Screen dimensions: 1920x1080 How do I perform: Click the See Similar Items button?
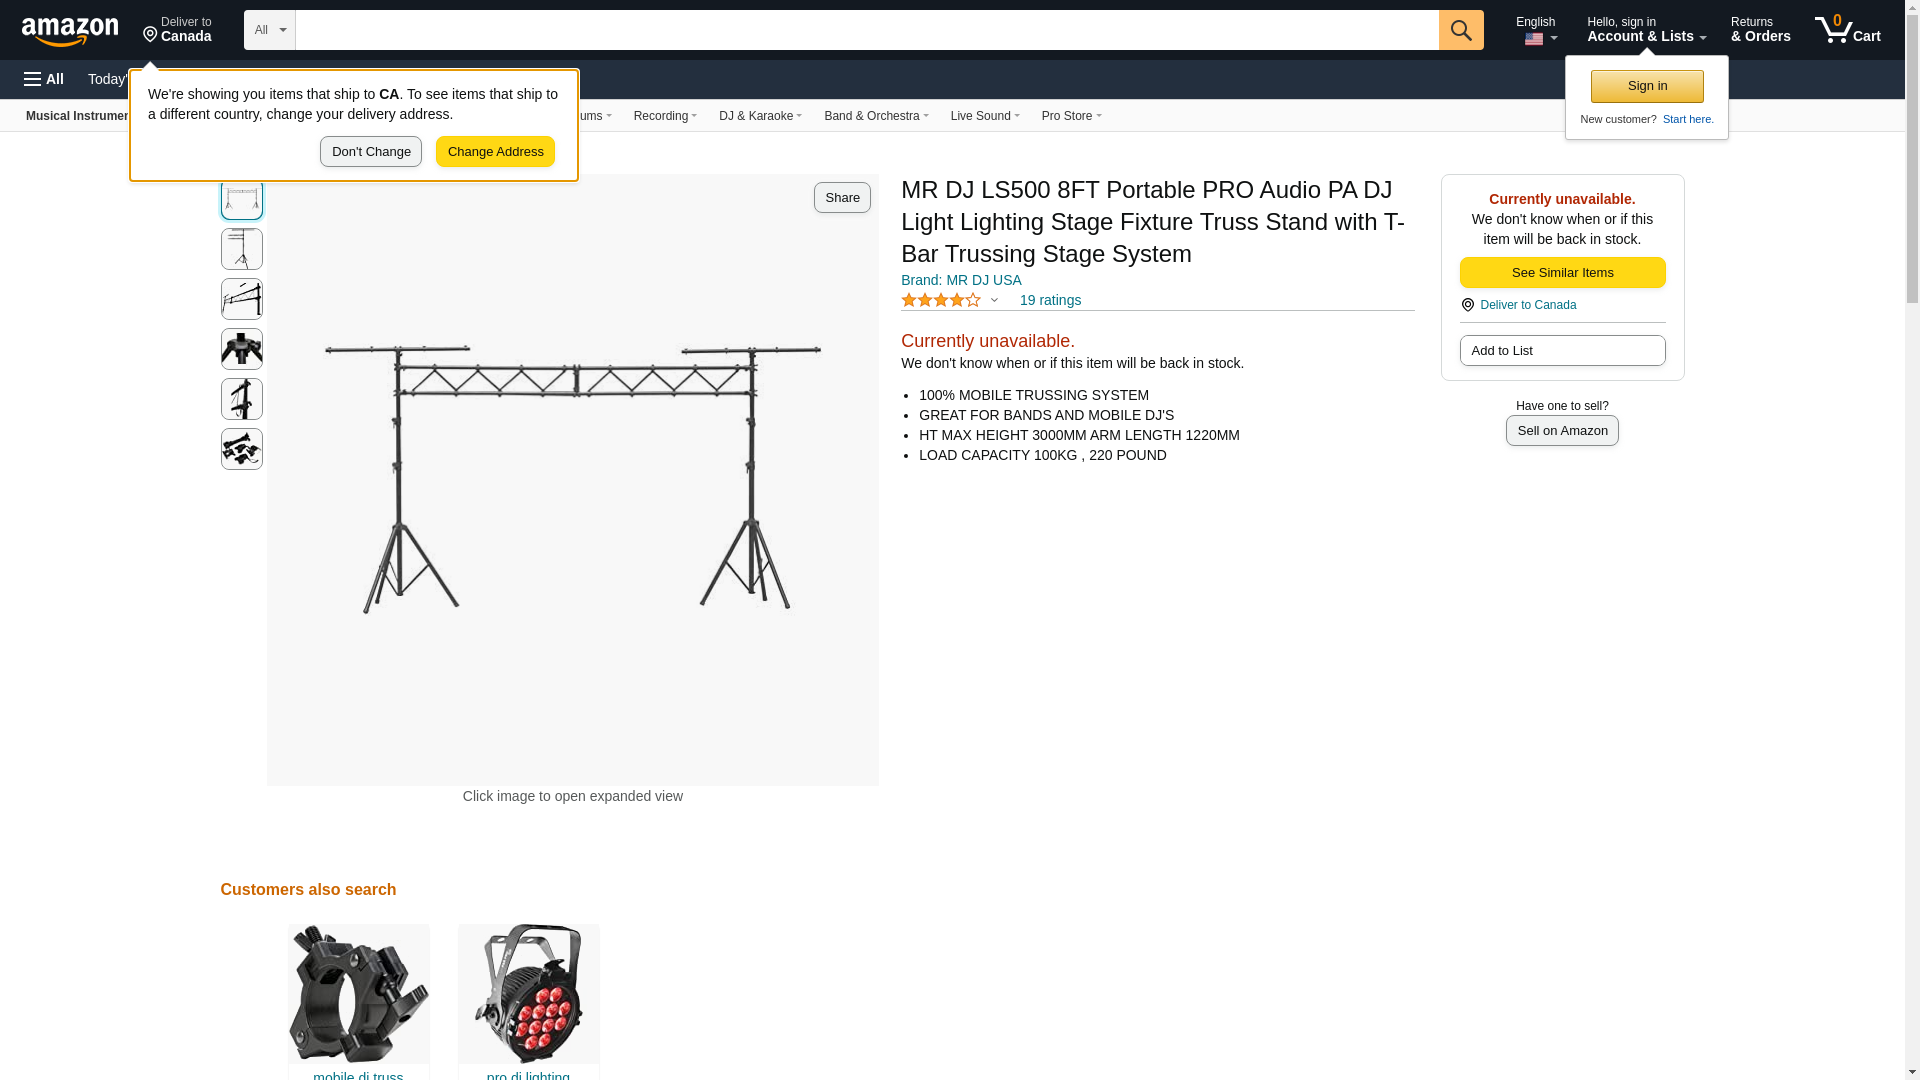tap(1562, 273)
